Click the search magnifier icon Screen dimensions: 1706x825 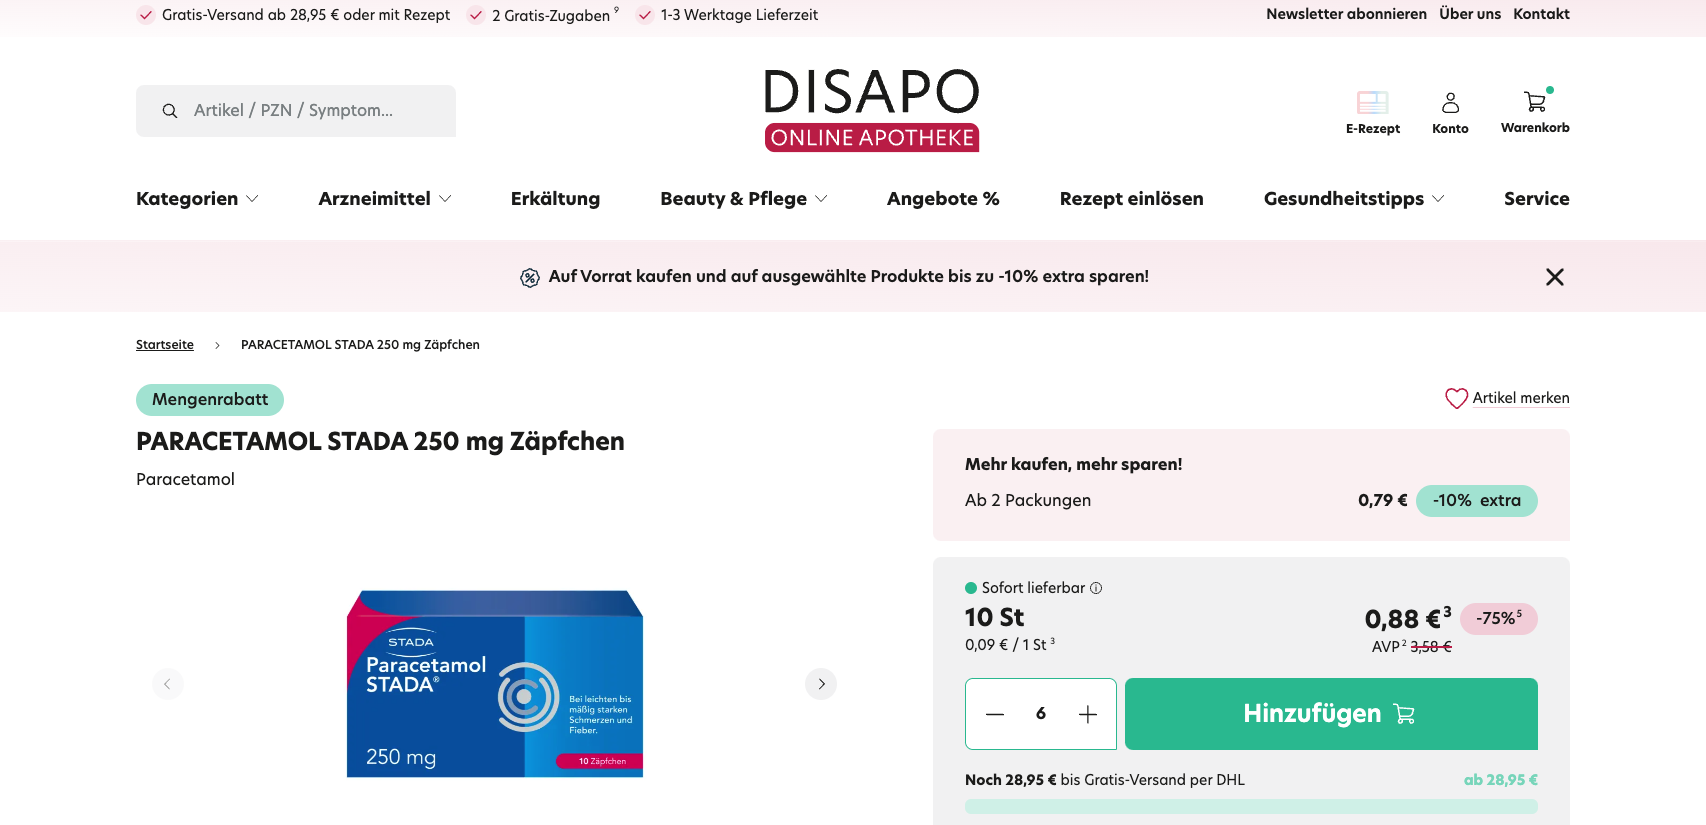tap(170, 111)
